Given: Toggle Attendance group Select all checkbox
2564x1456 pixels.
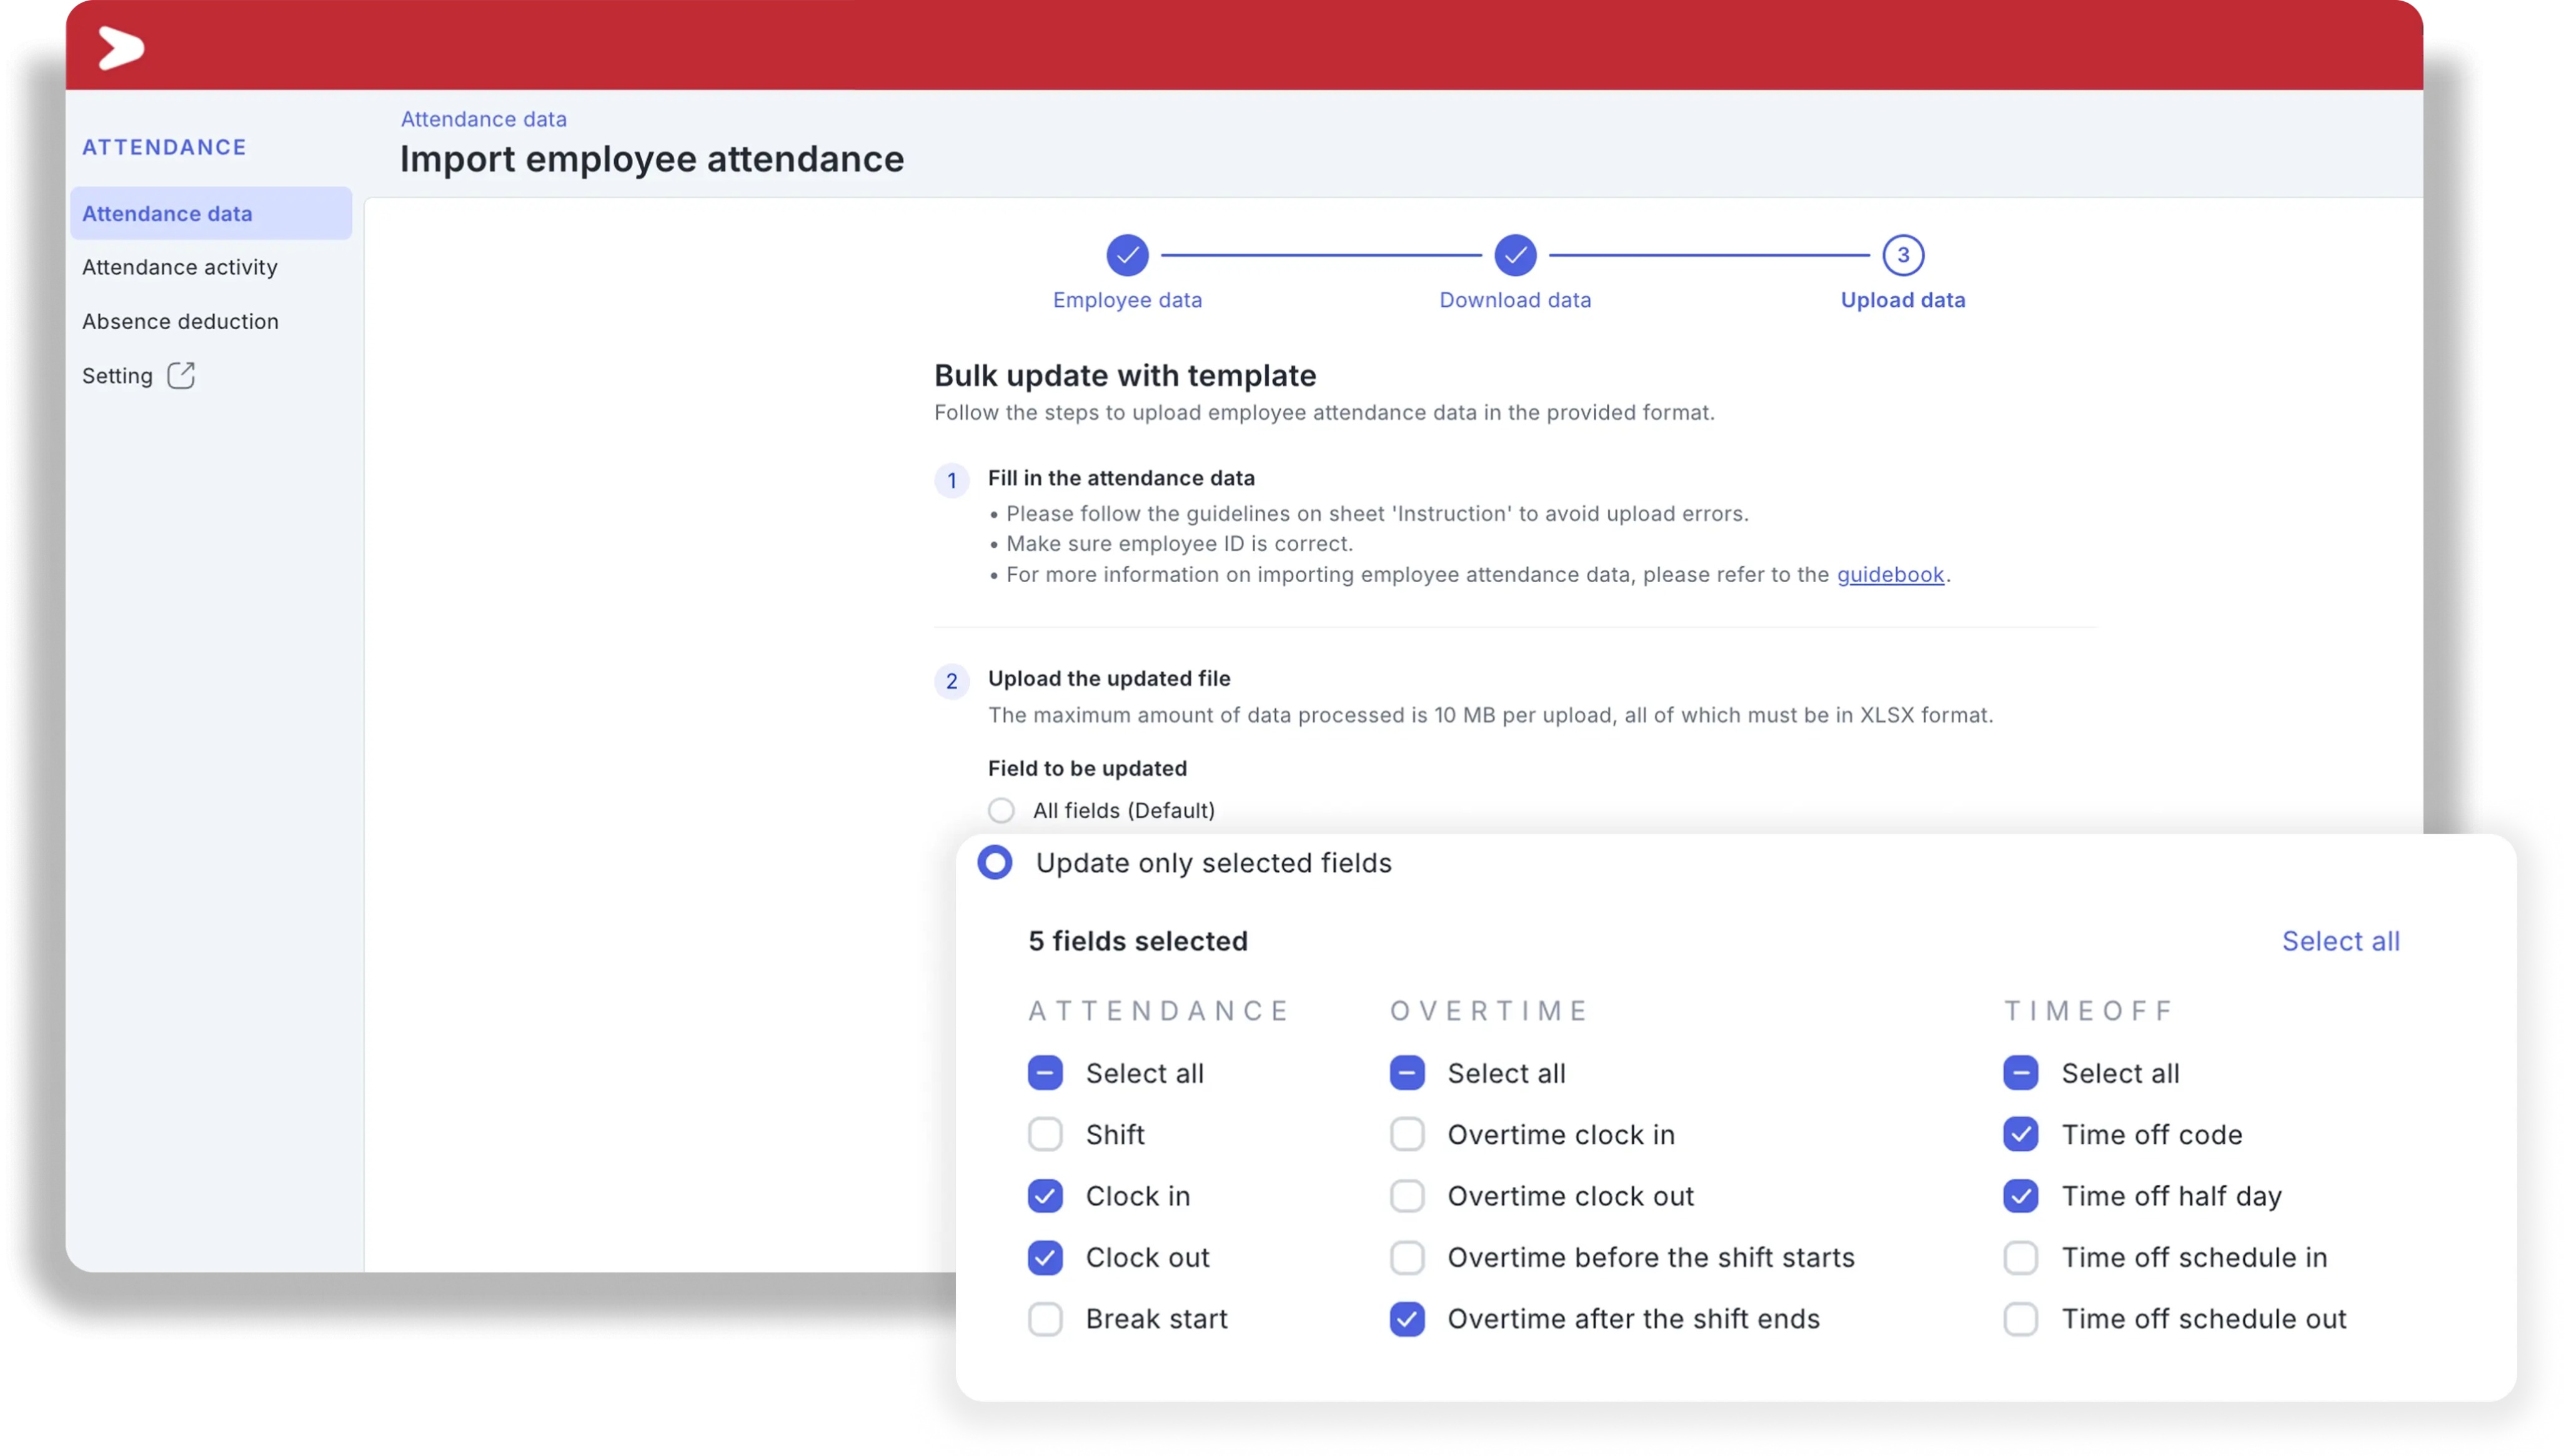Looking at the screenshot, I should click(1045, 1073).
